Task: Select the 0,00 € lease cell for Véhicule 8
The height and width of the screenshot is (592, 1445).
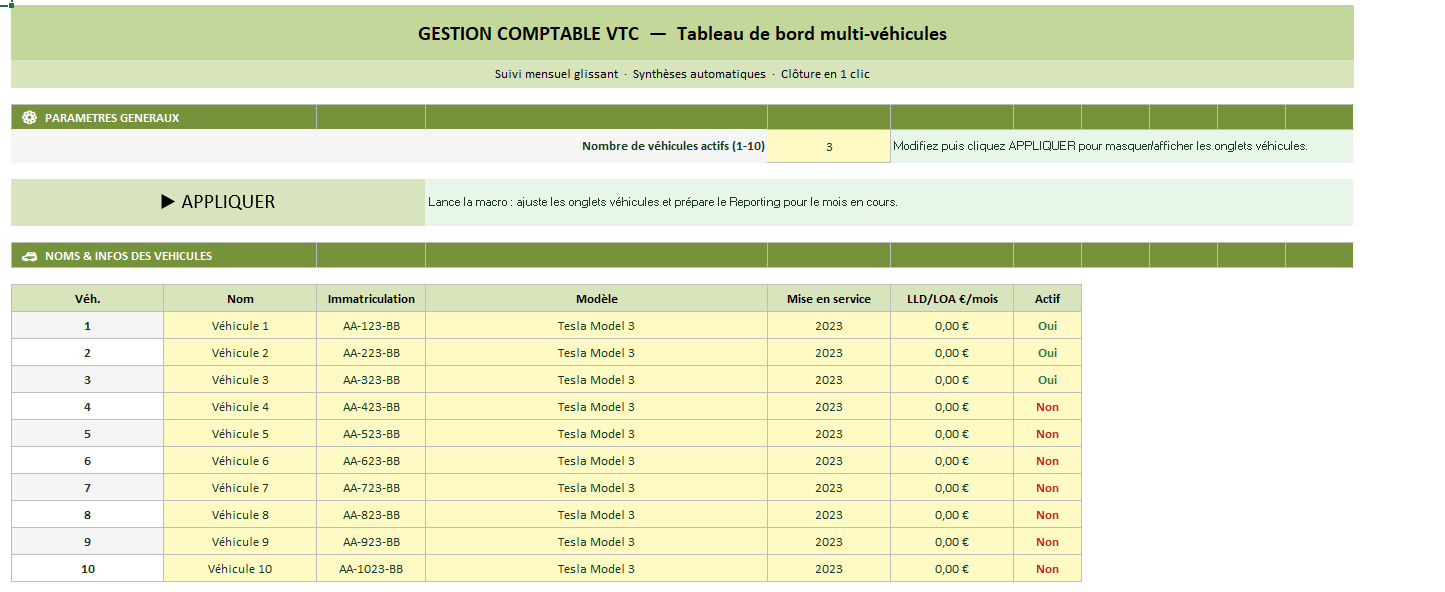Action: pos(952,515)
